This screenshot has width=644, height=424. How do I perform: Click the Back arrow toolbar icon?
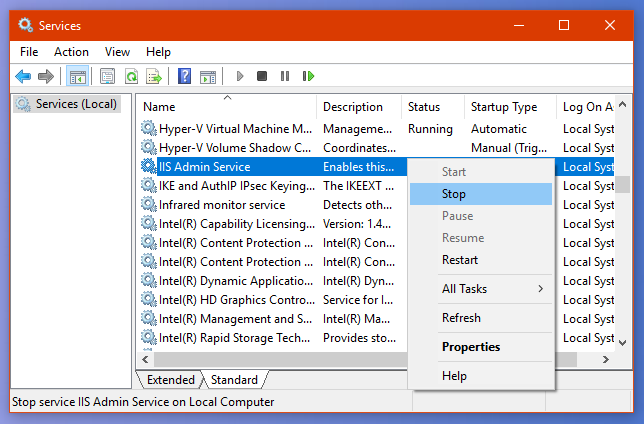tap(23, 76)
